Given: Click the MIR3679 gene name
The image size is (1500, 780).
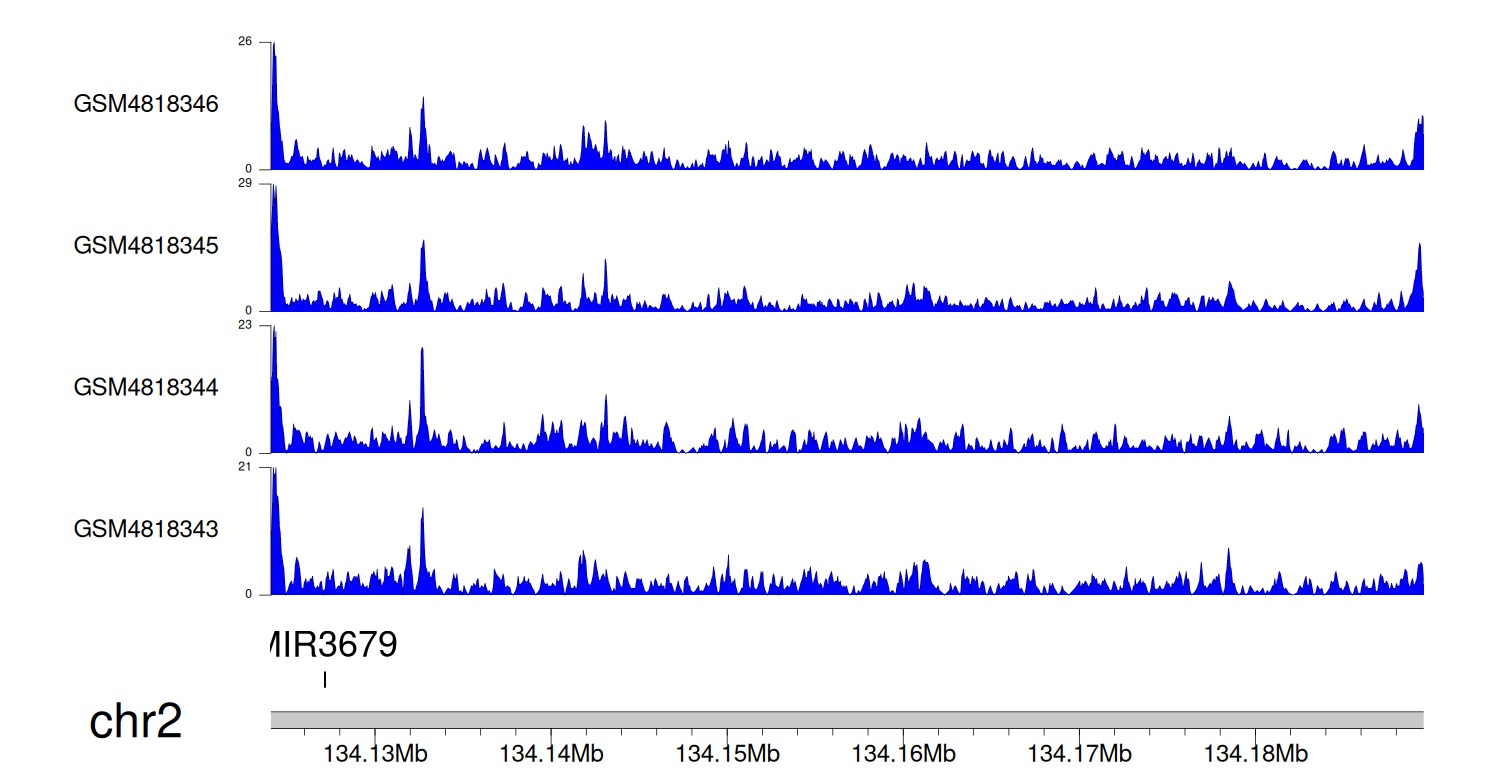Looking at the screenshot, I should (334, 646).
